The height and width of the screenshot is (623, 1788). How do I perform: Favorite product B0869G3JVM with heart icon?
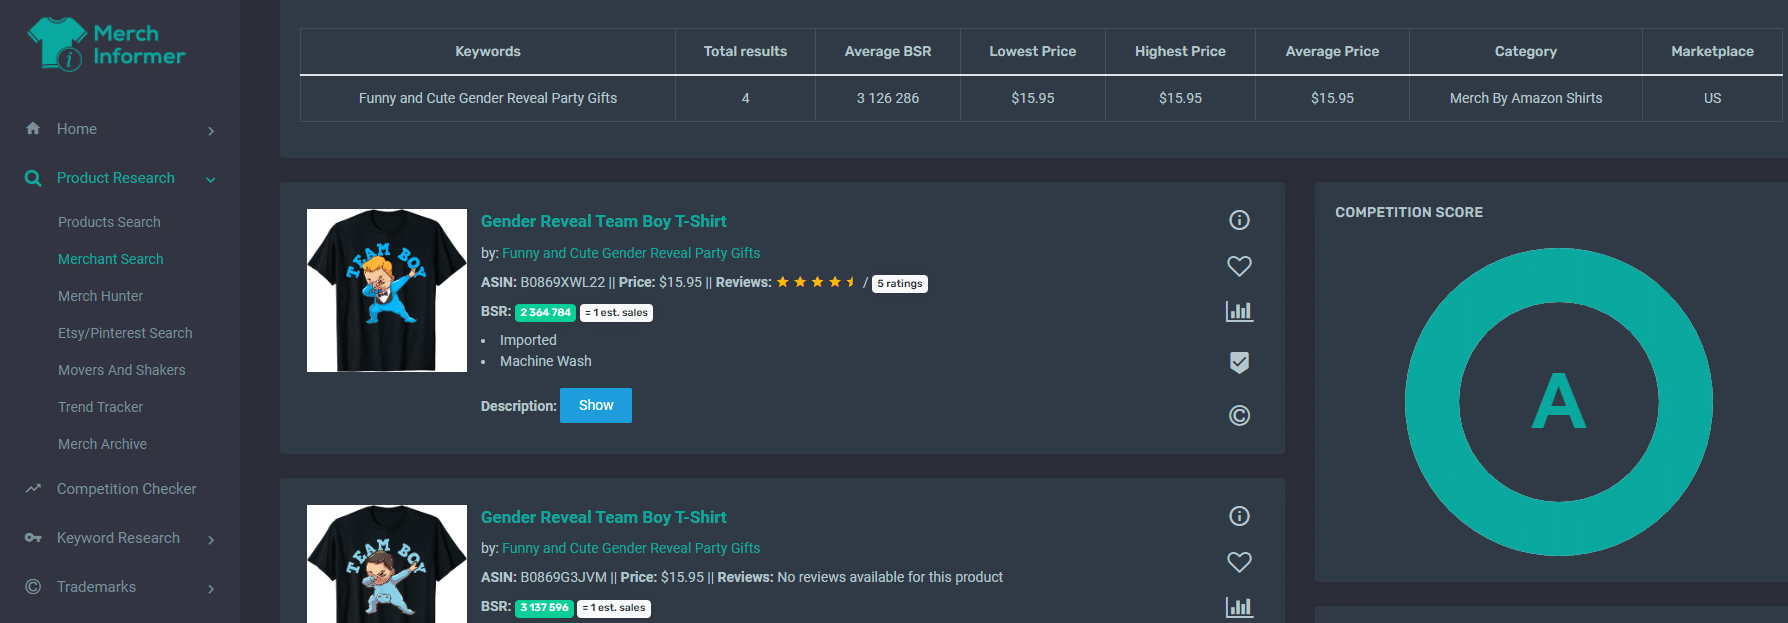click(x=1239, y=562)
